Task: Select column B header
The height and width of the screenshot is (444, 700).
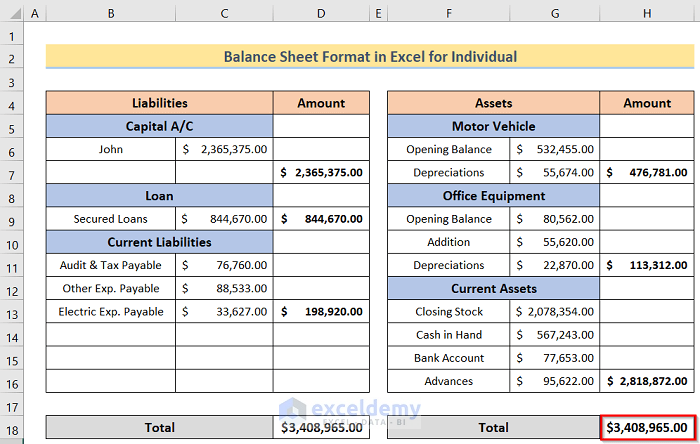Action: (110, 14)
